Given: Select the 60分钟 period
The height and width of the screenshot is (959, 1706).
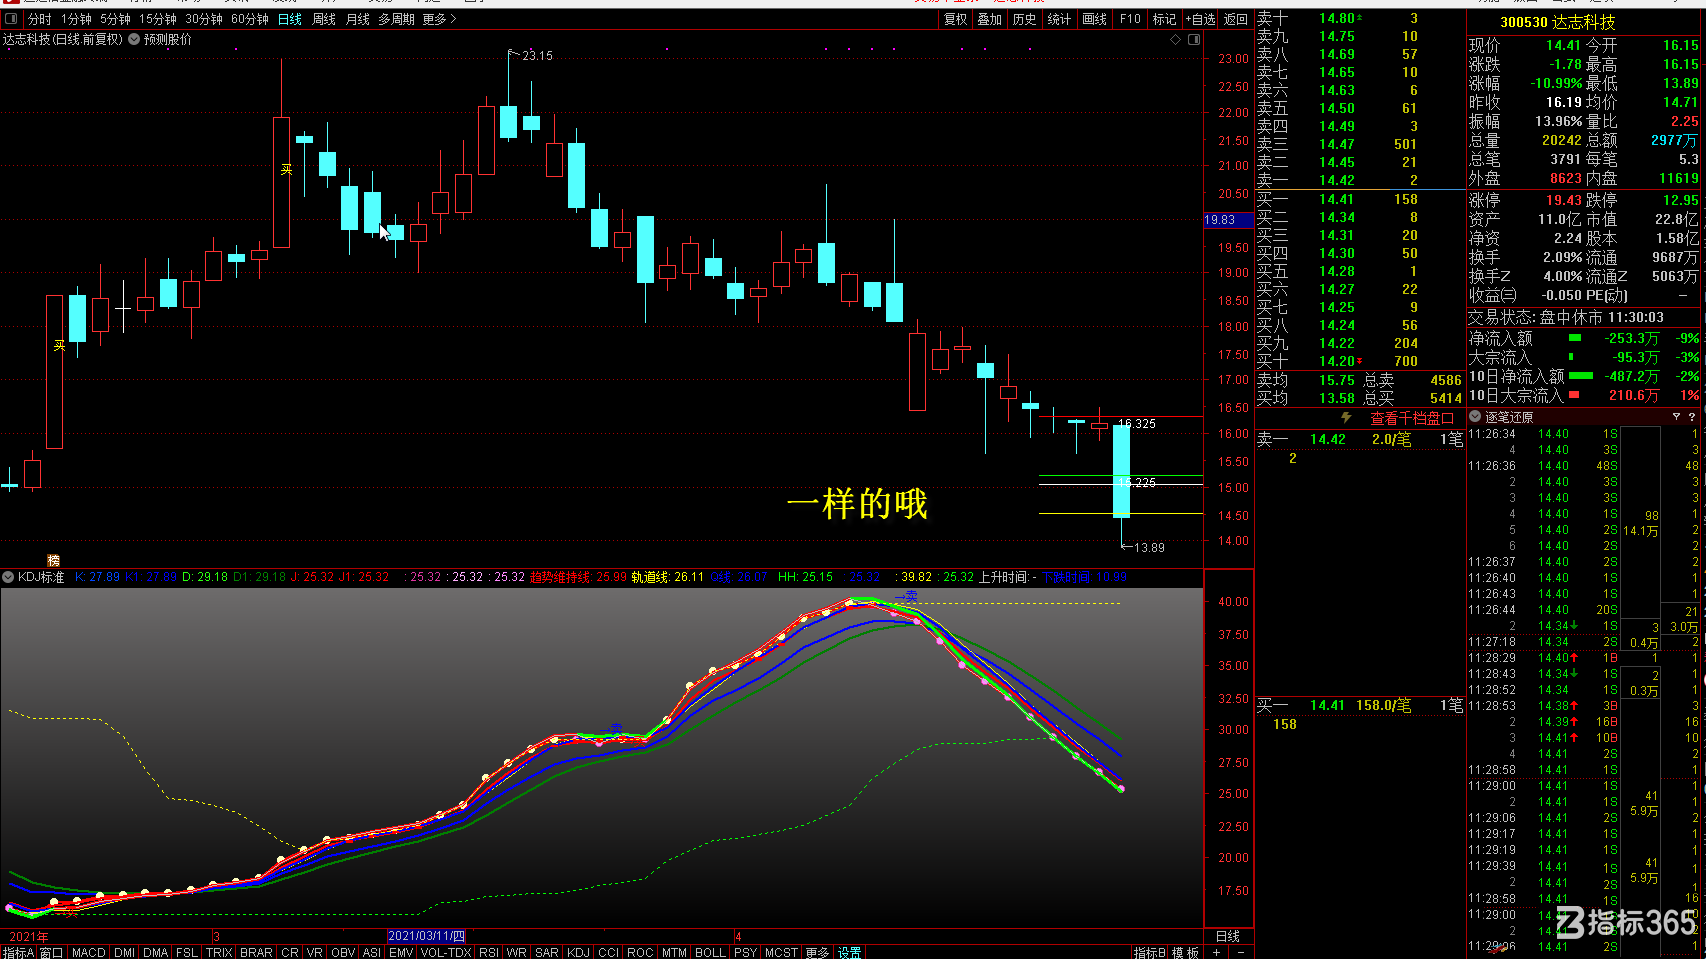Looking at the screenshot, I should click(250, 19).
